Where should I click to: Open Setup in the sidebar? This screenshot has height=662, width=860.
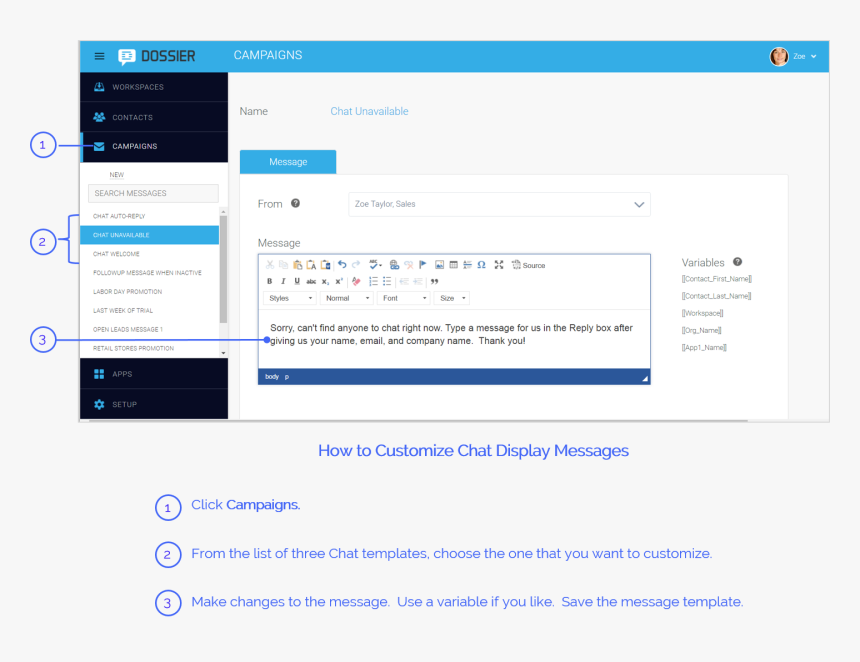point(154,404)
